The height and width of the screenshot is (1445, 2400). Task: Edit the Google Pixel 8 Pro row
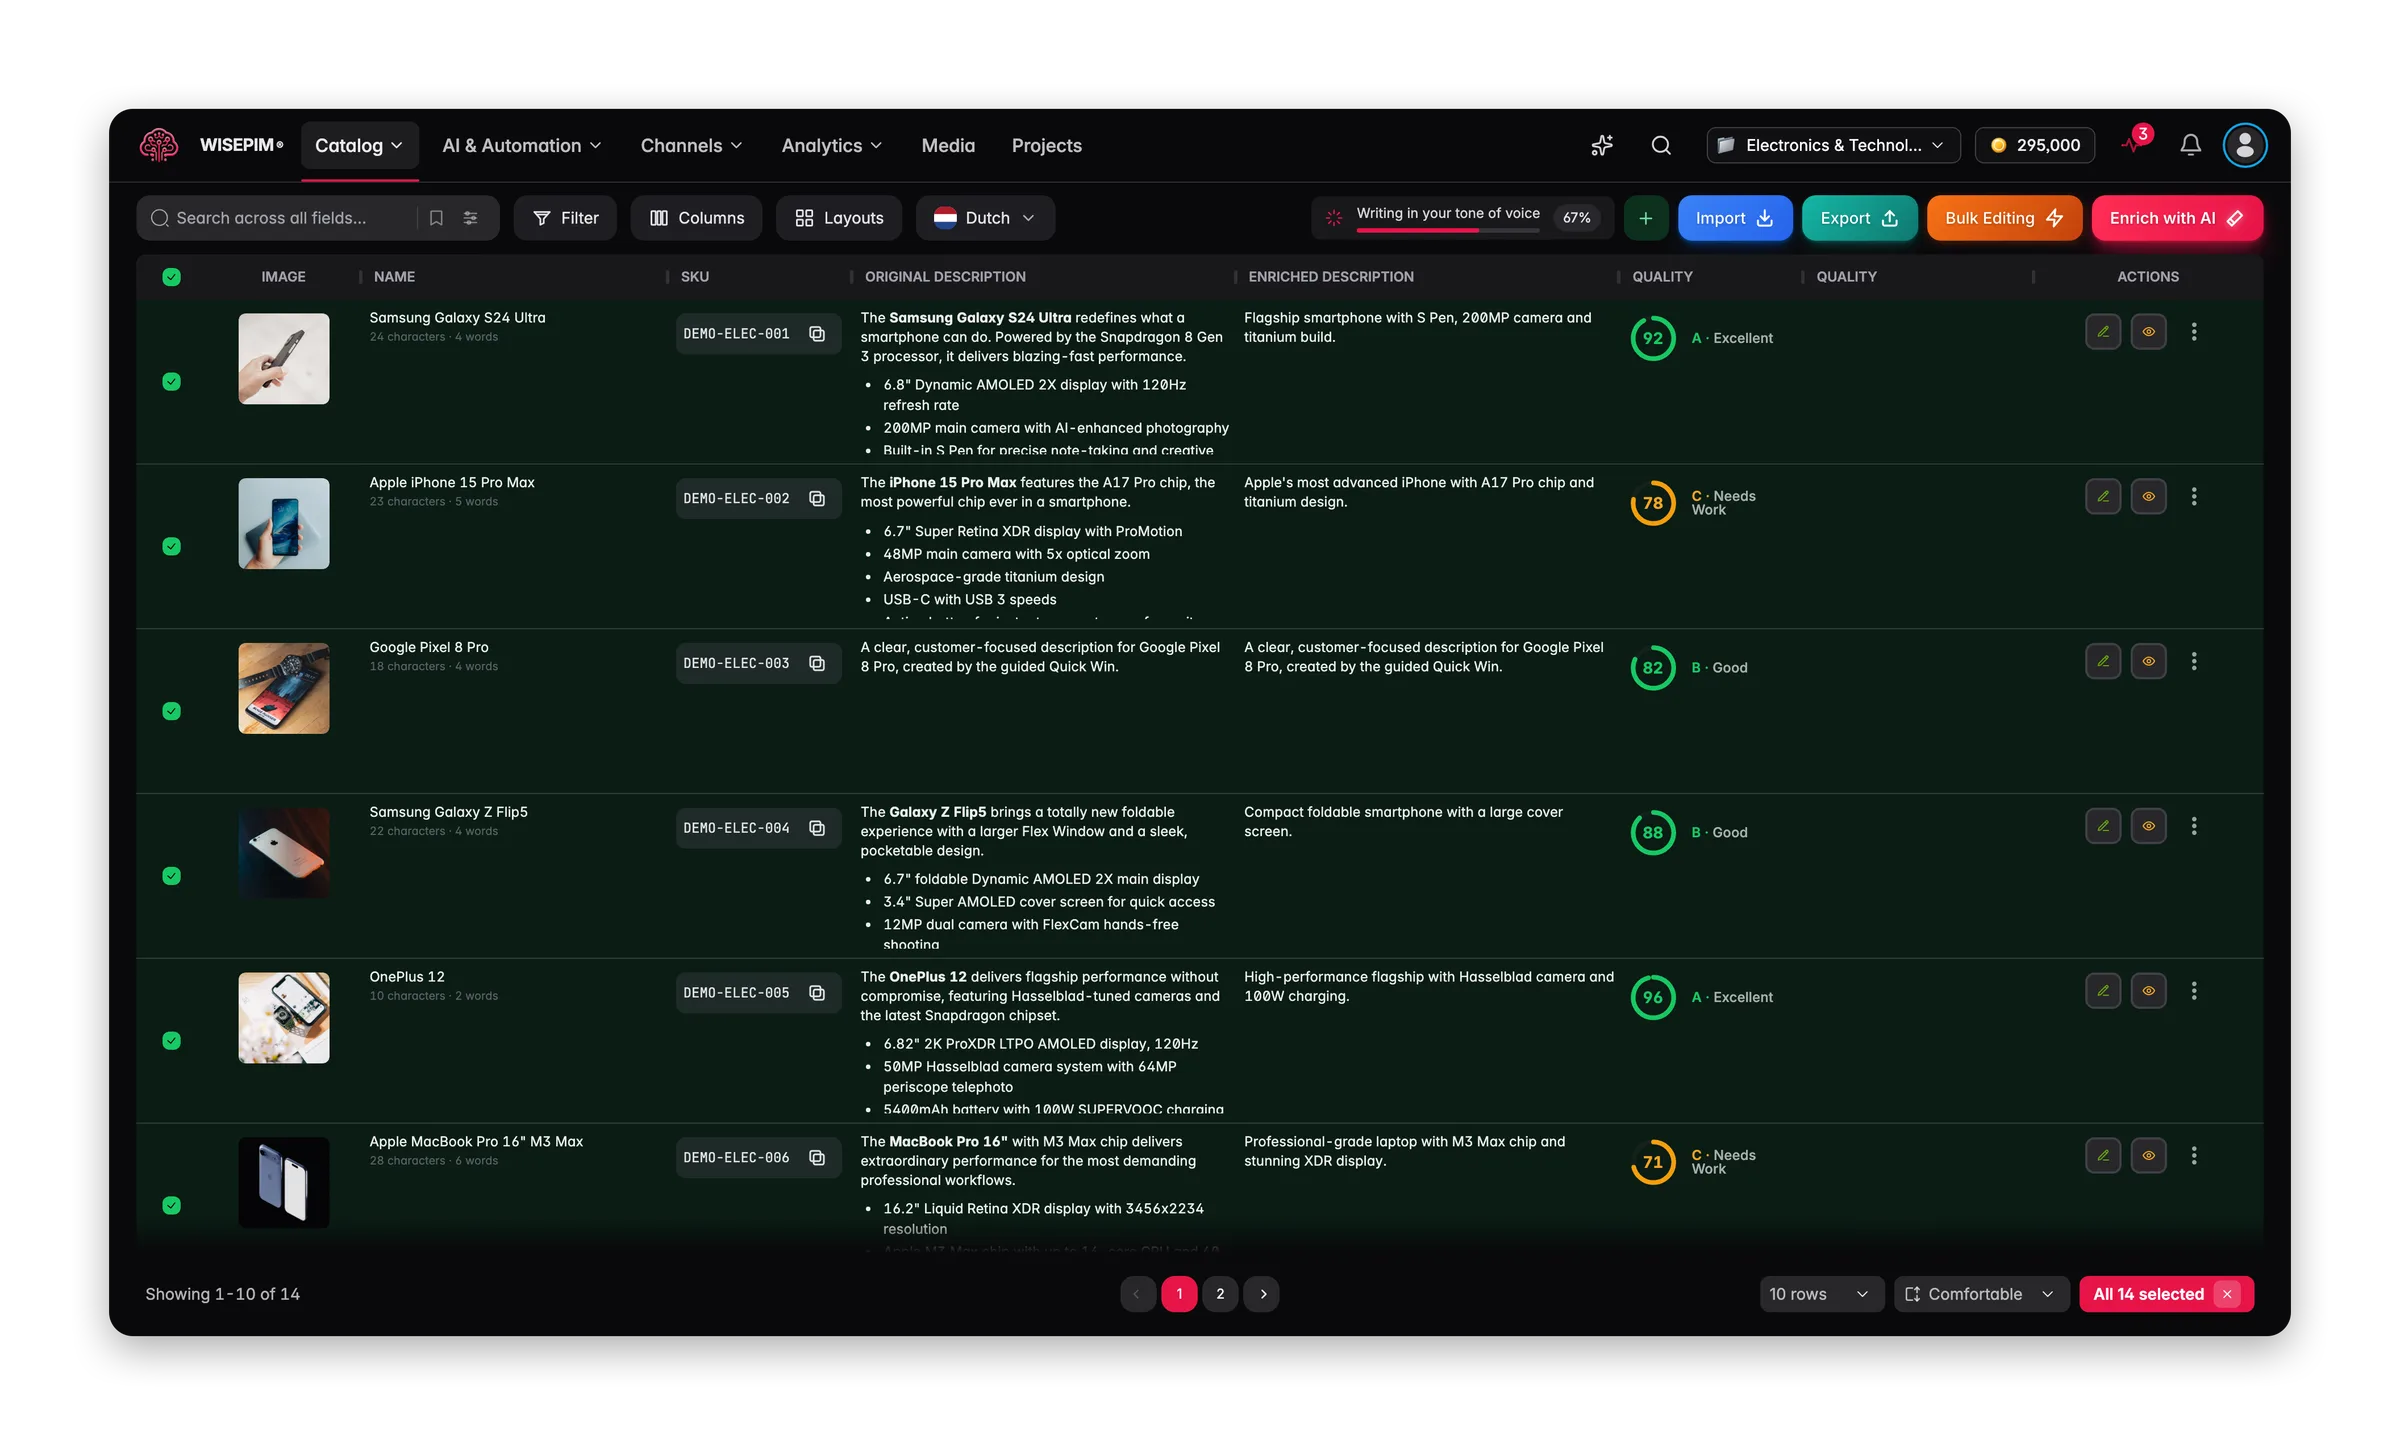coord(2103,662)
